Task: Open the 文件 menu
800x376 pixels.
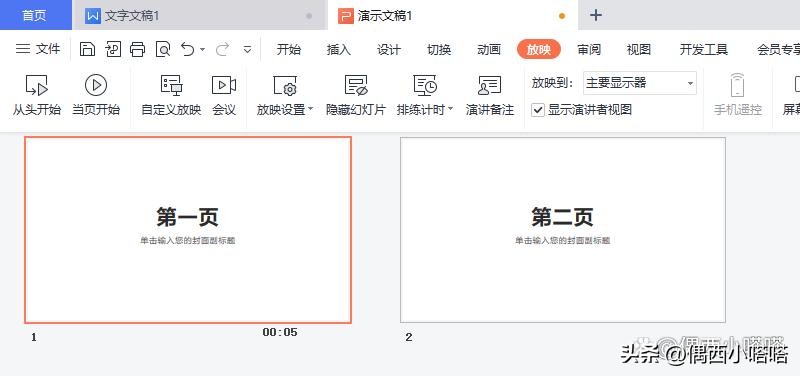Action: point(38,49)
